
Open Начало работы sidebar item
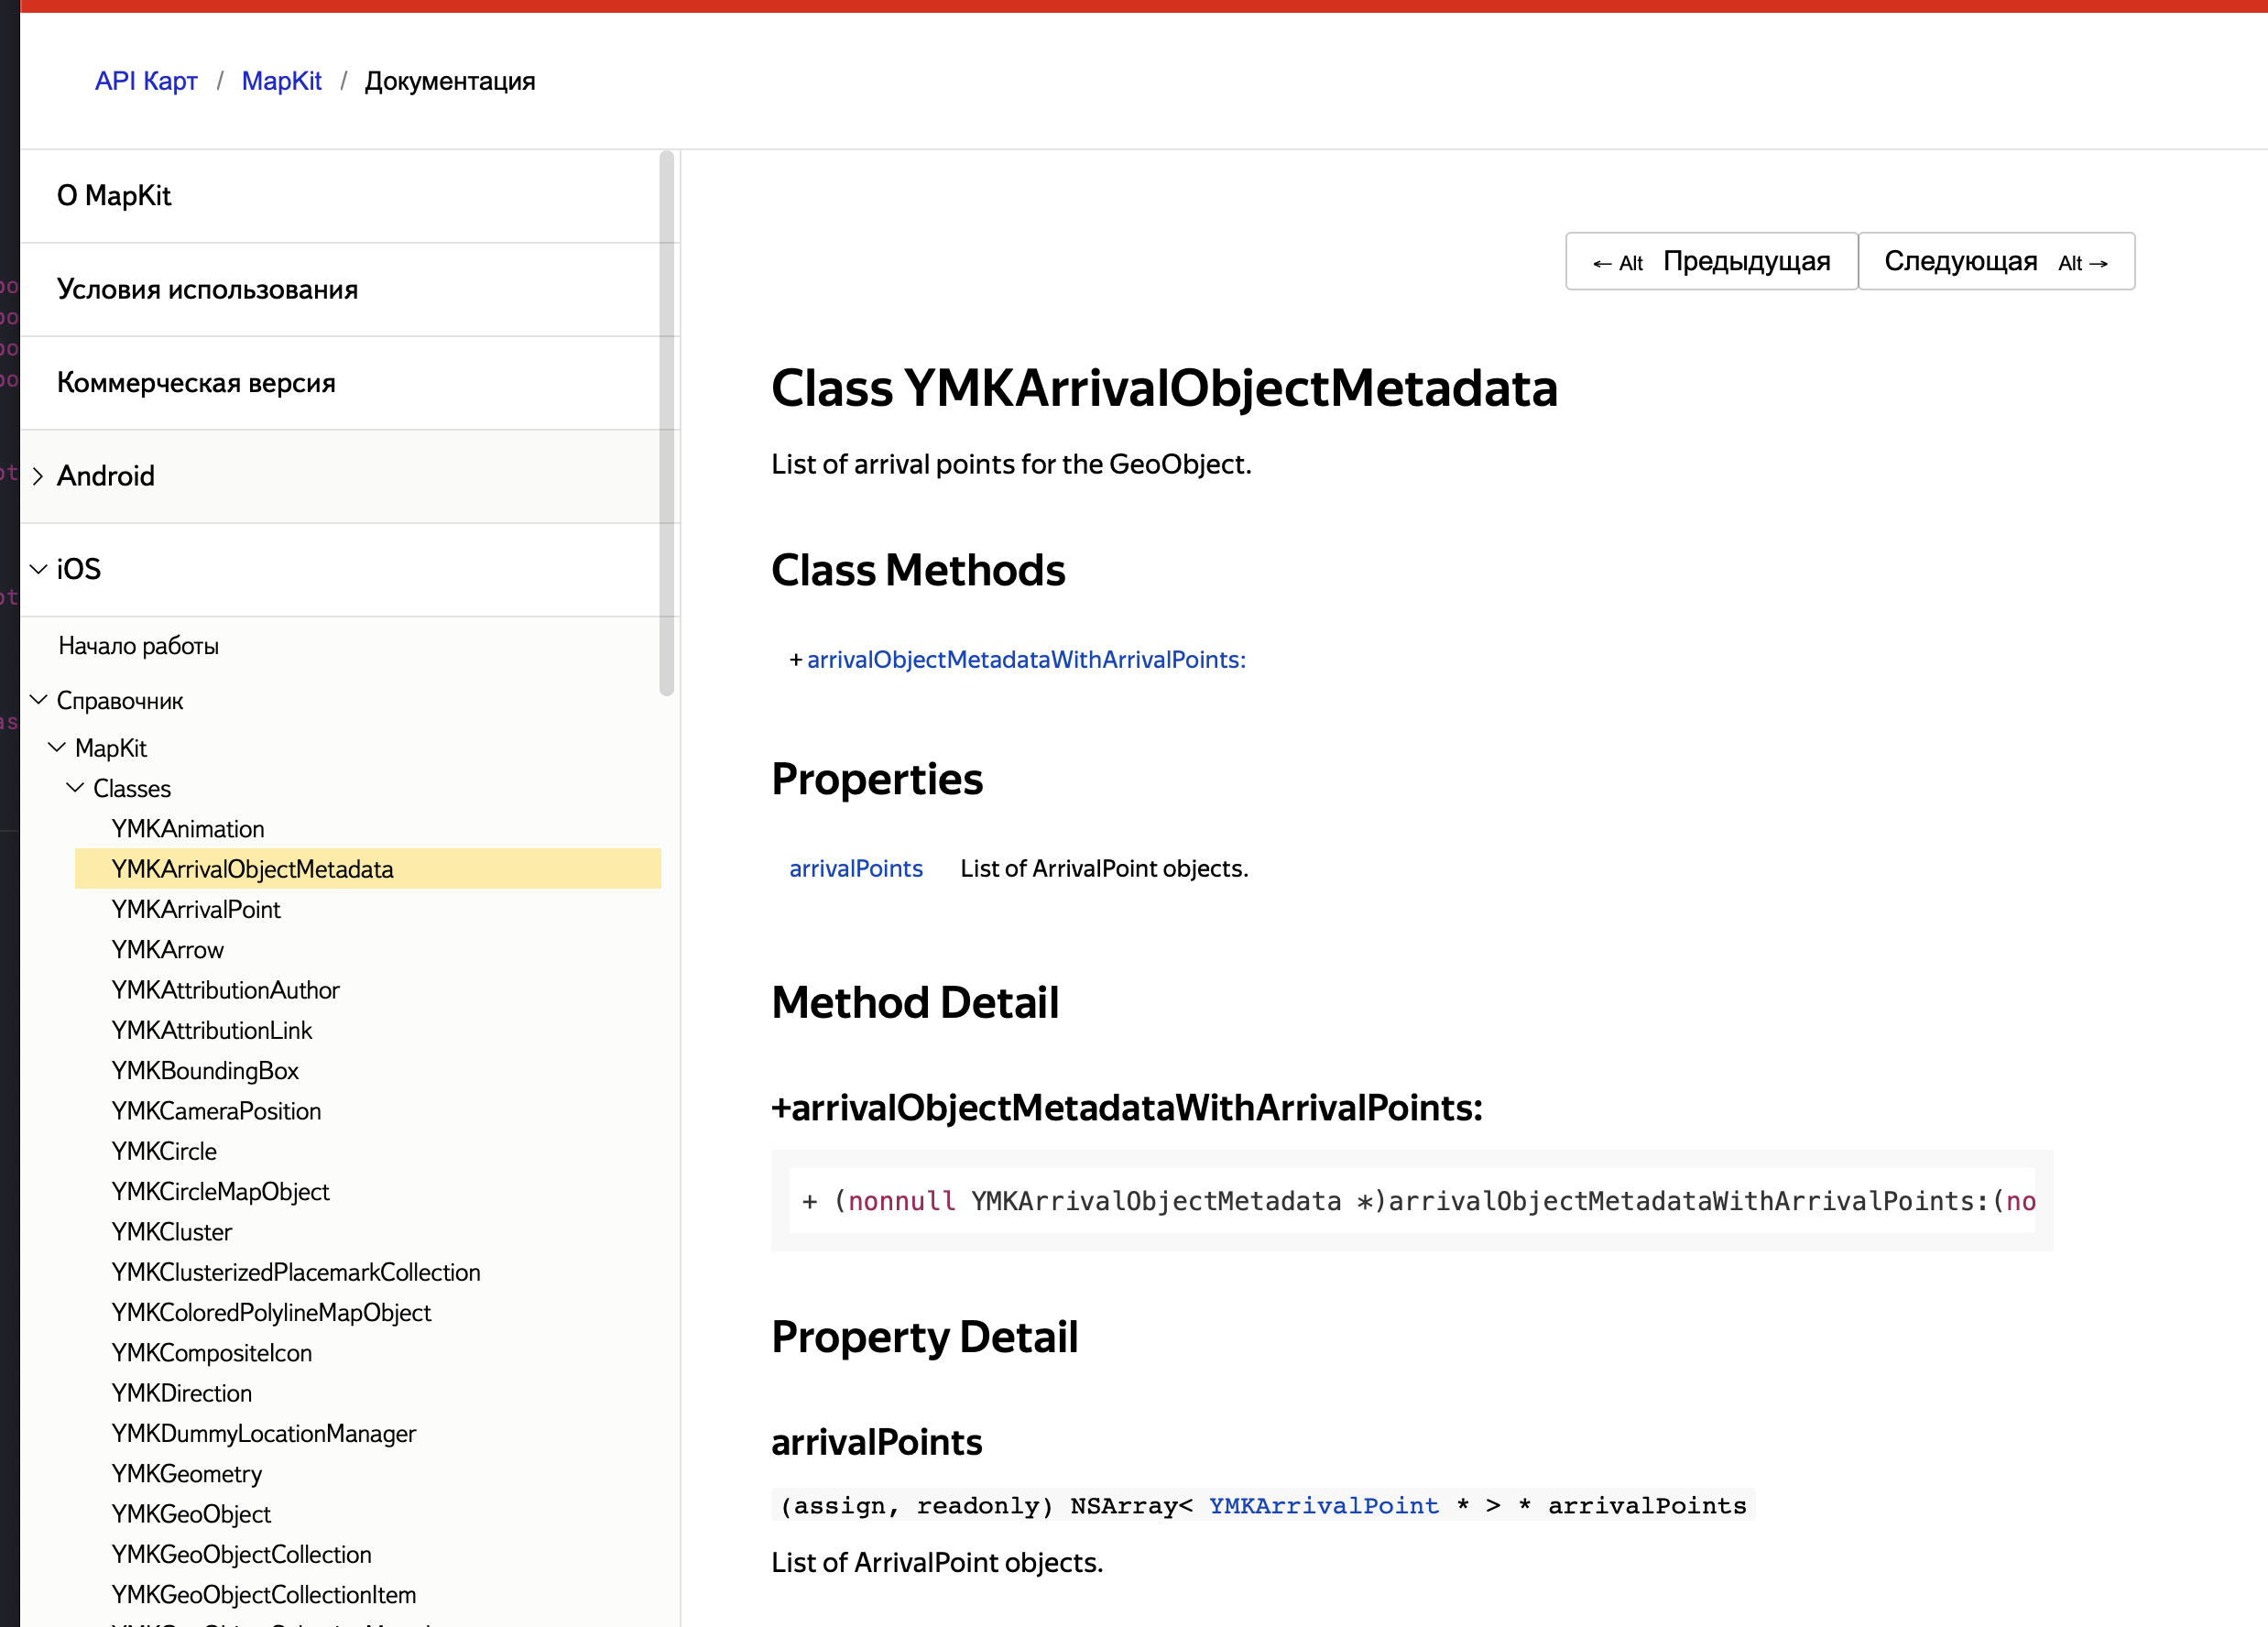pyautogui.click(x=139, y=646)
